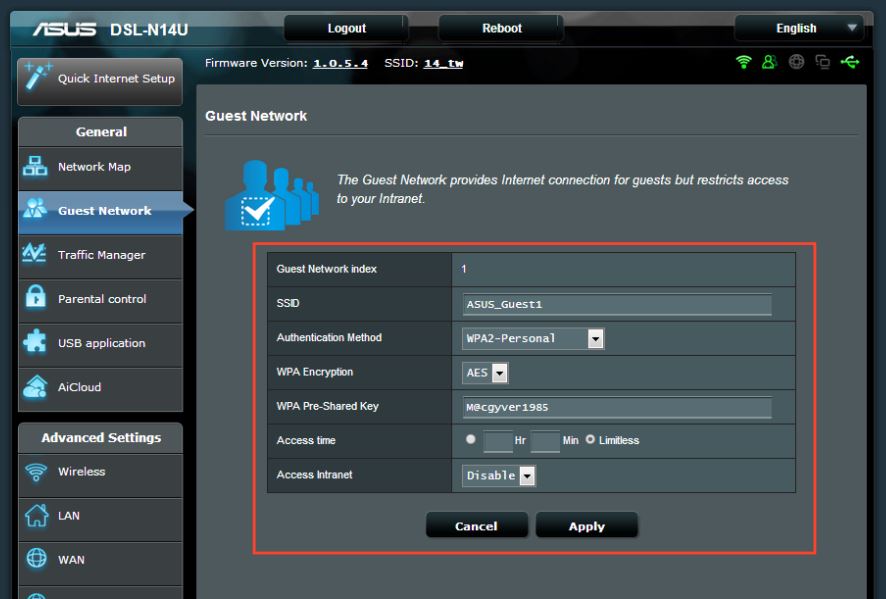Click firmware version 1.0.5.4 link
Screen dimensions: 886x599
click(x=340, y=63)
